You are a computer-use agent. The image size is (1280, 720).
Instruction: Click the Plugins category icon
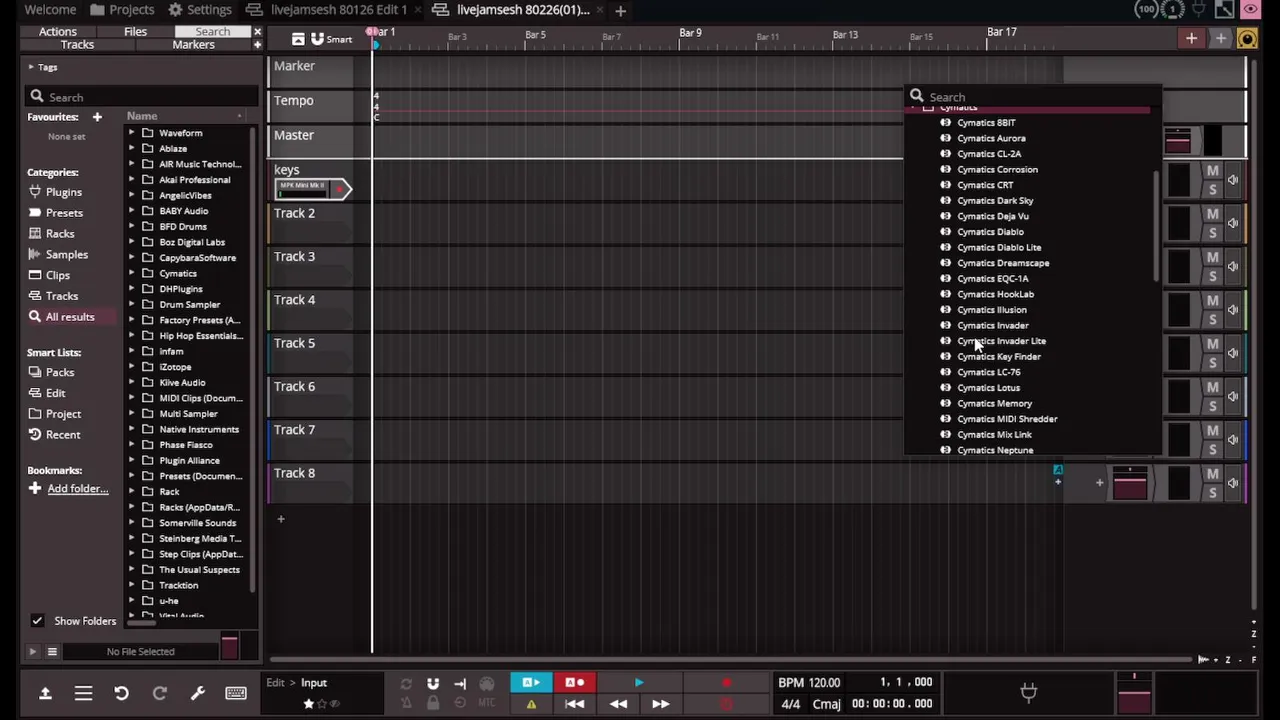click(35, 192)
